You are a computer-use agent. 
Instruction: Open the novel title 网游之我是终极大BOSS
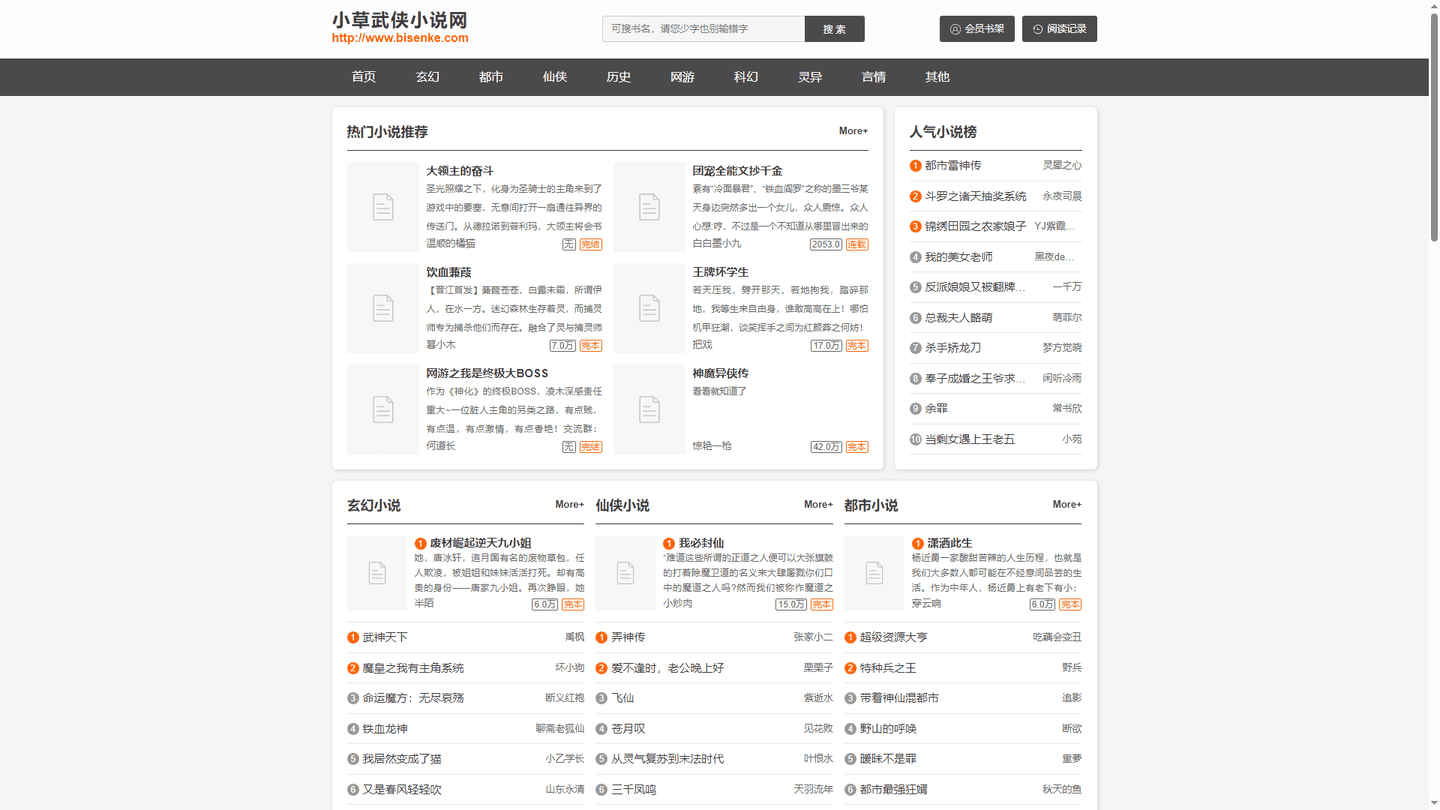487,373
